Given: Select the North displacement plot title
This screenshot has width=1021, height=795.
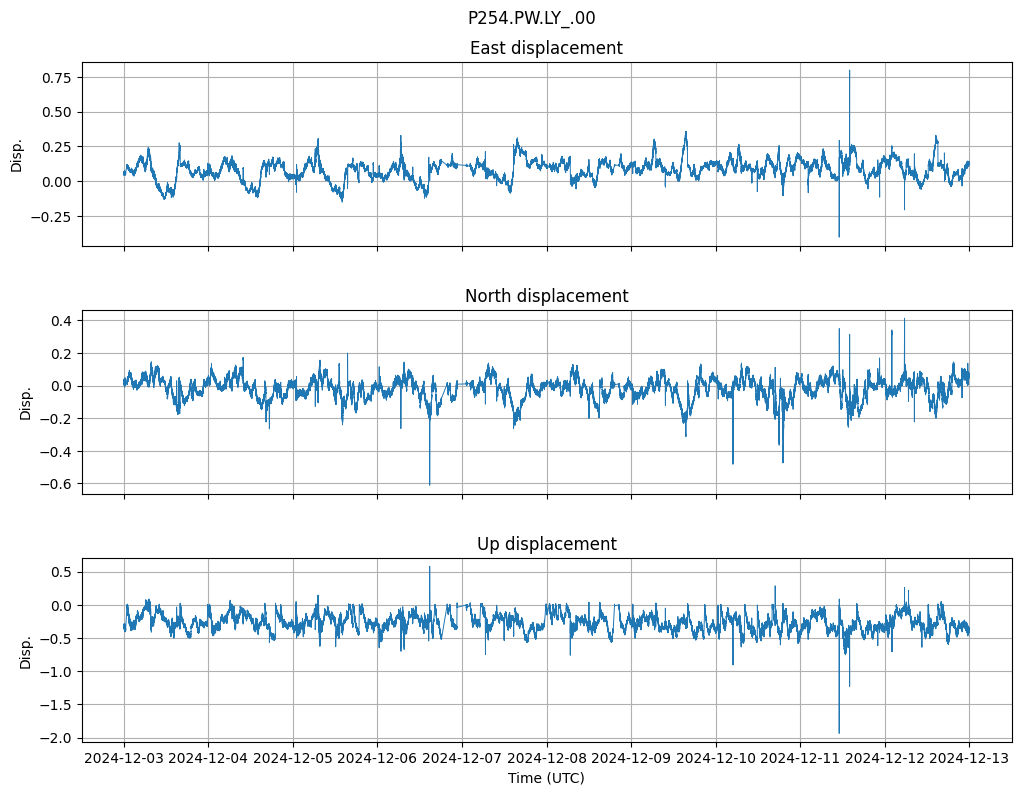Looking at the screenshot, I should pos(546,296).
